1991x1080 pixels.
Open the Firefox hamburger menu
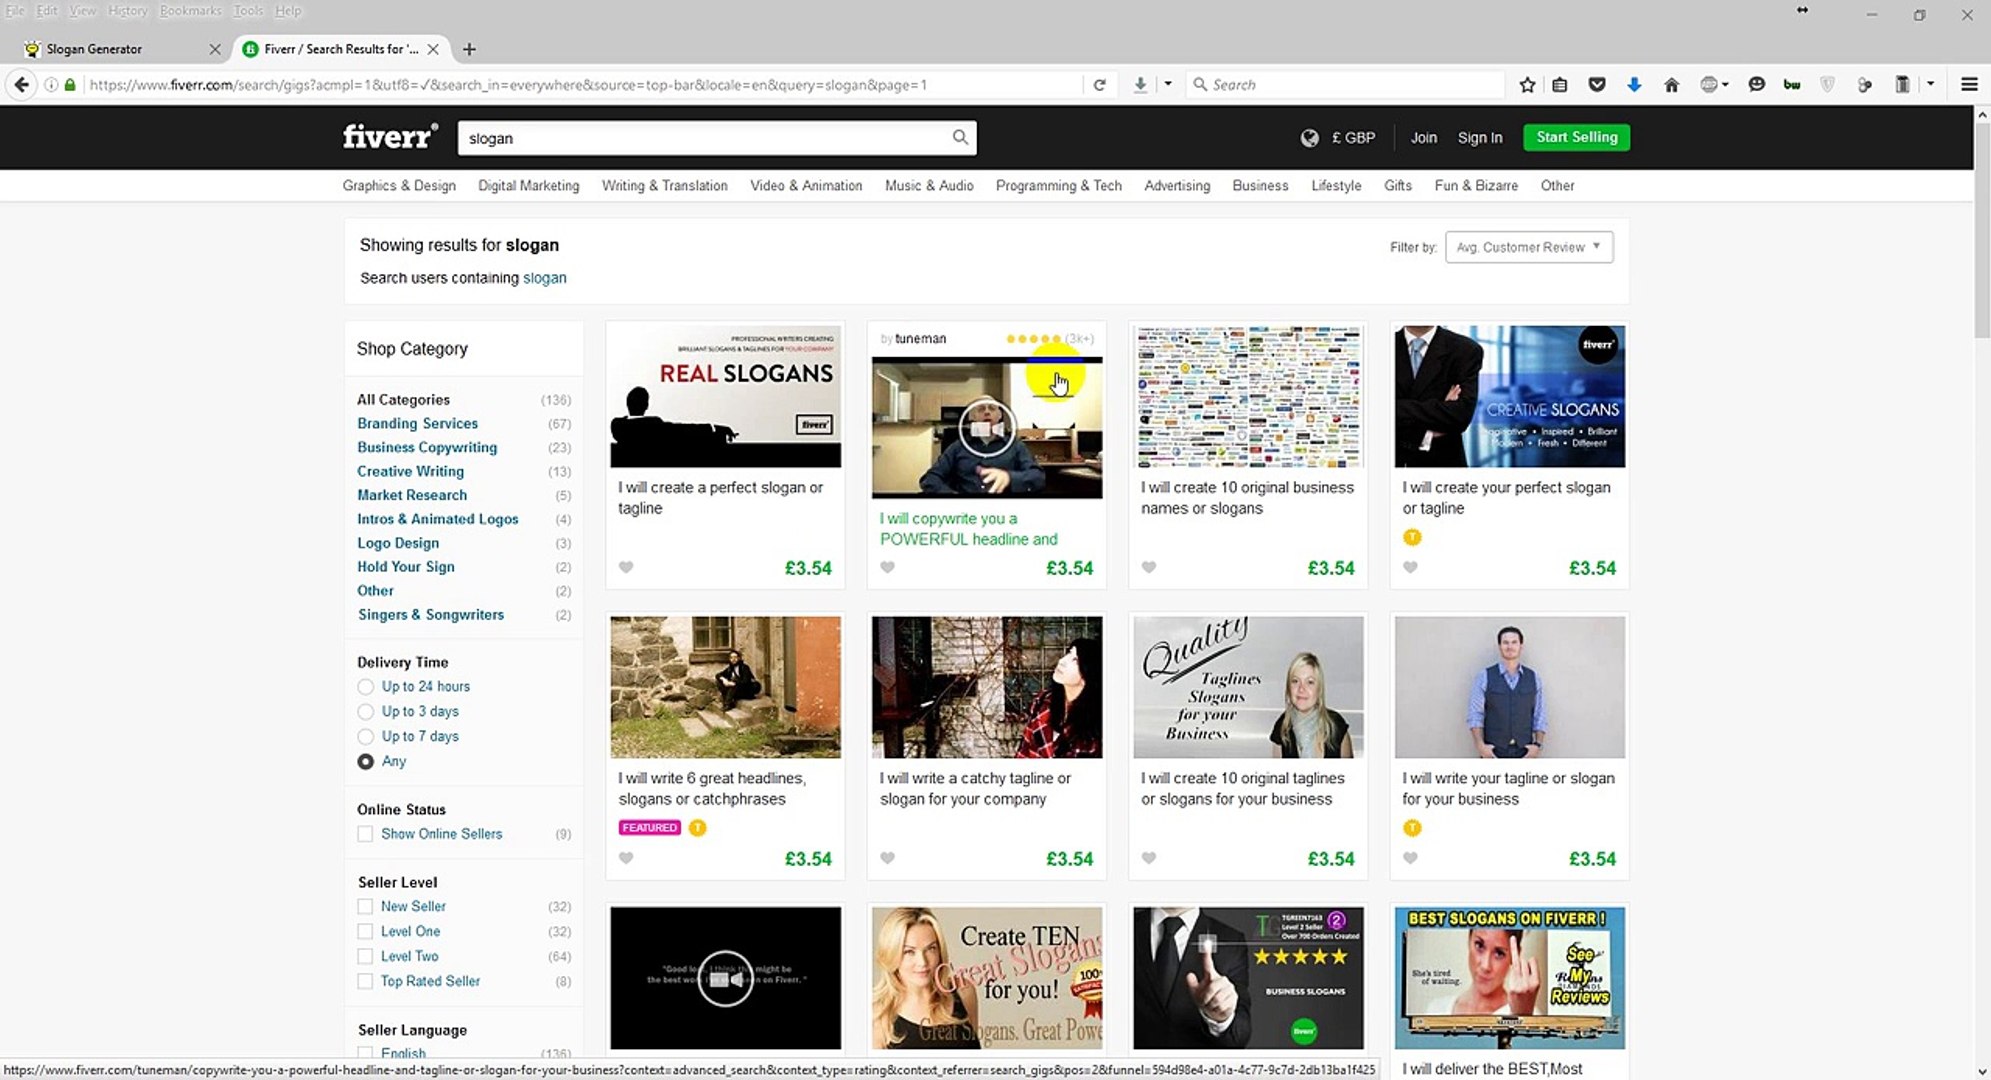[1969, 85]
